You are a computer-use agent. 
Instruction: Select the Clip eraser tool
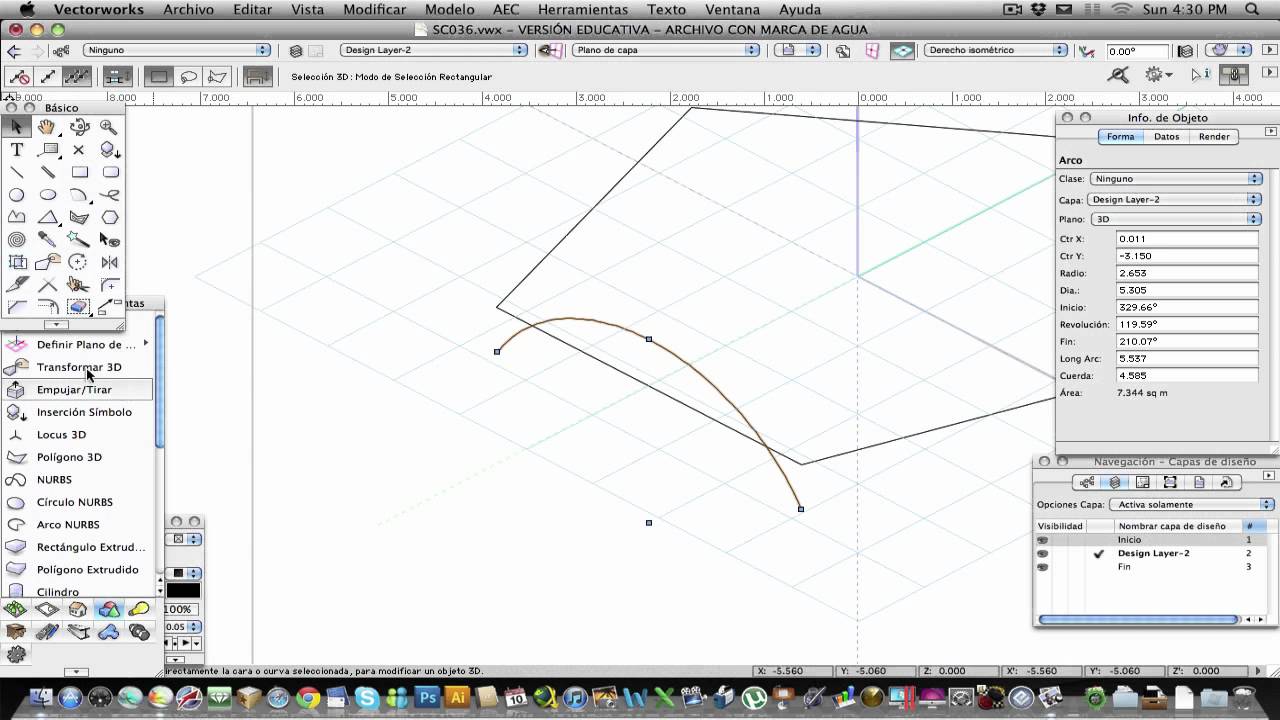tap(79, 307)
